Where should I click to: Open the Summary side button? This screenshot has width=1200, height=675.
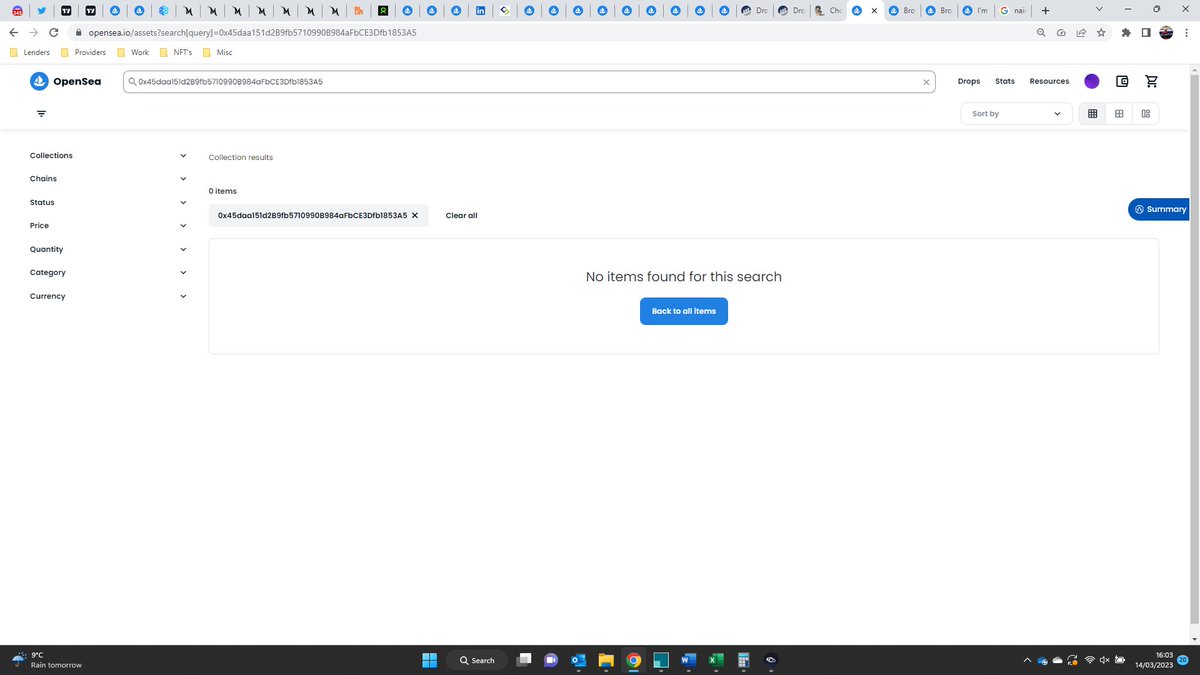click(x=1160, y=209)
